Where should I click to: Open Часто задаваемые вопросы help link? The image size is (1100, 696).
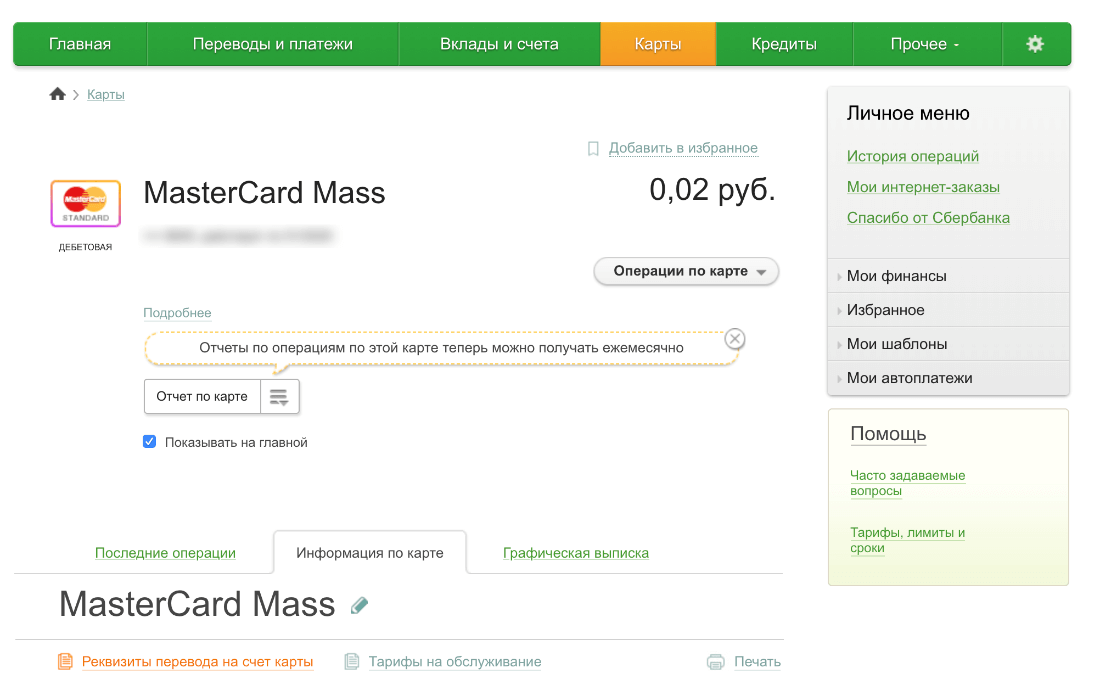click(x=908, y=483)
